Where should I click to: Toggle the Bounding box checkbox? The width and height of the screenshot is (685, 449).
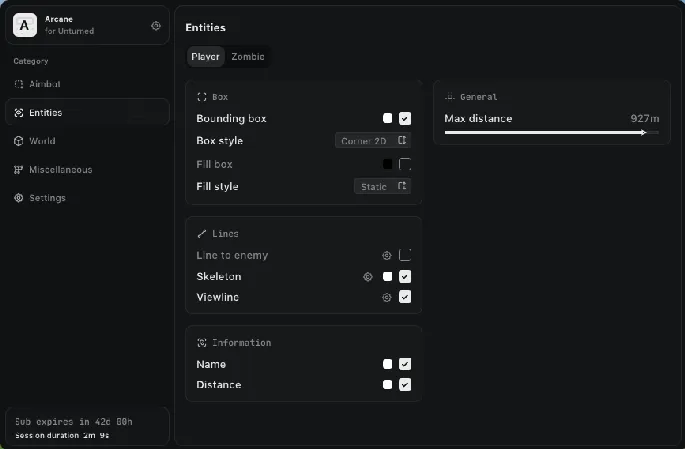click(405, 119)
